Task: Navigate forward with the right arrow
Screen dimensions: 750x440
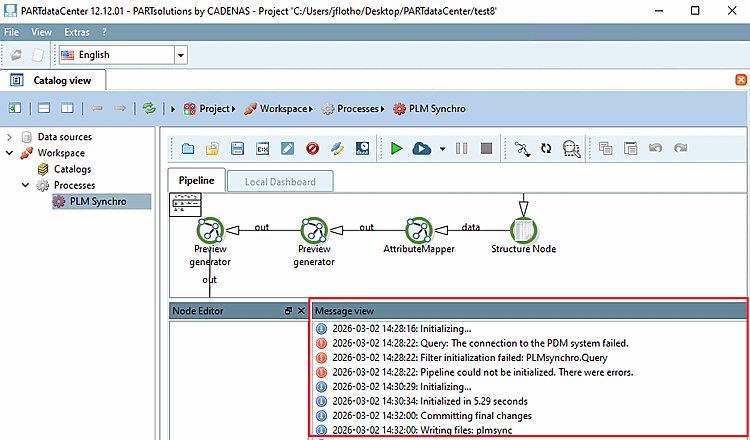Action: click(120, 109)
